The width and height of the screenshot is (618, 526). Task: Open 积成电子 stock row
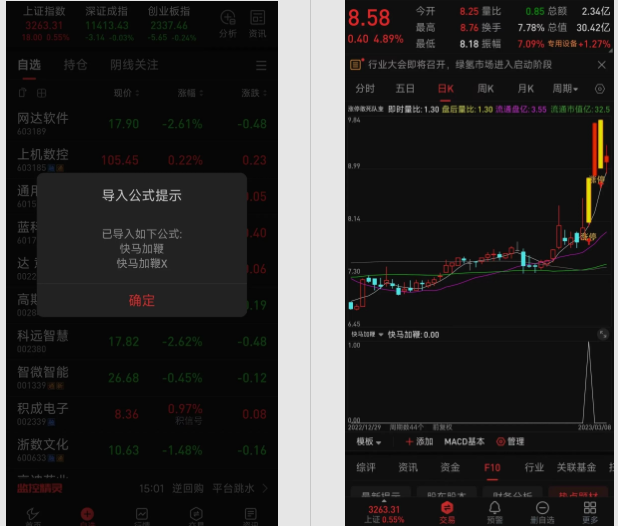pyautogui.click(x=142, y=414)
